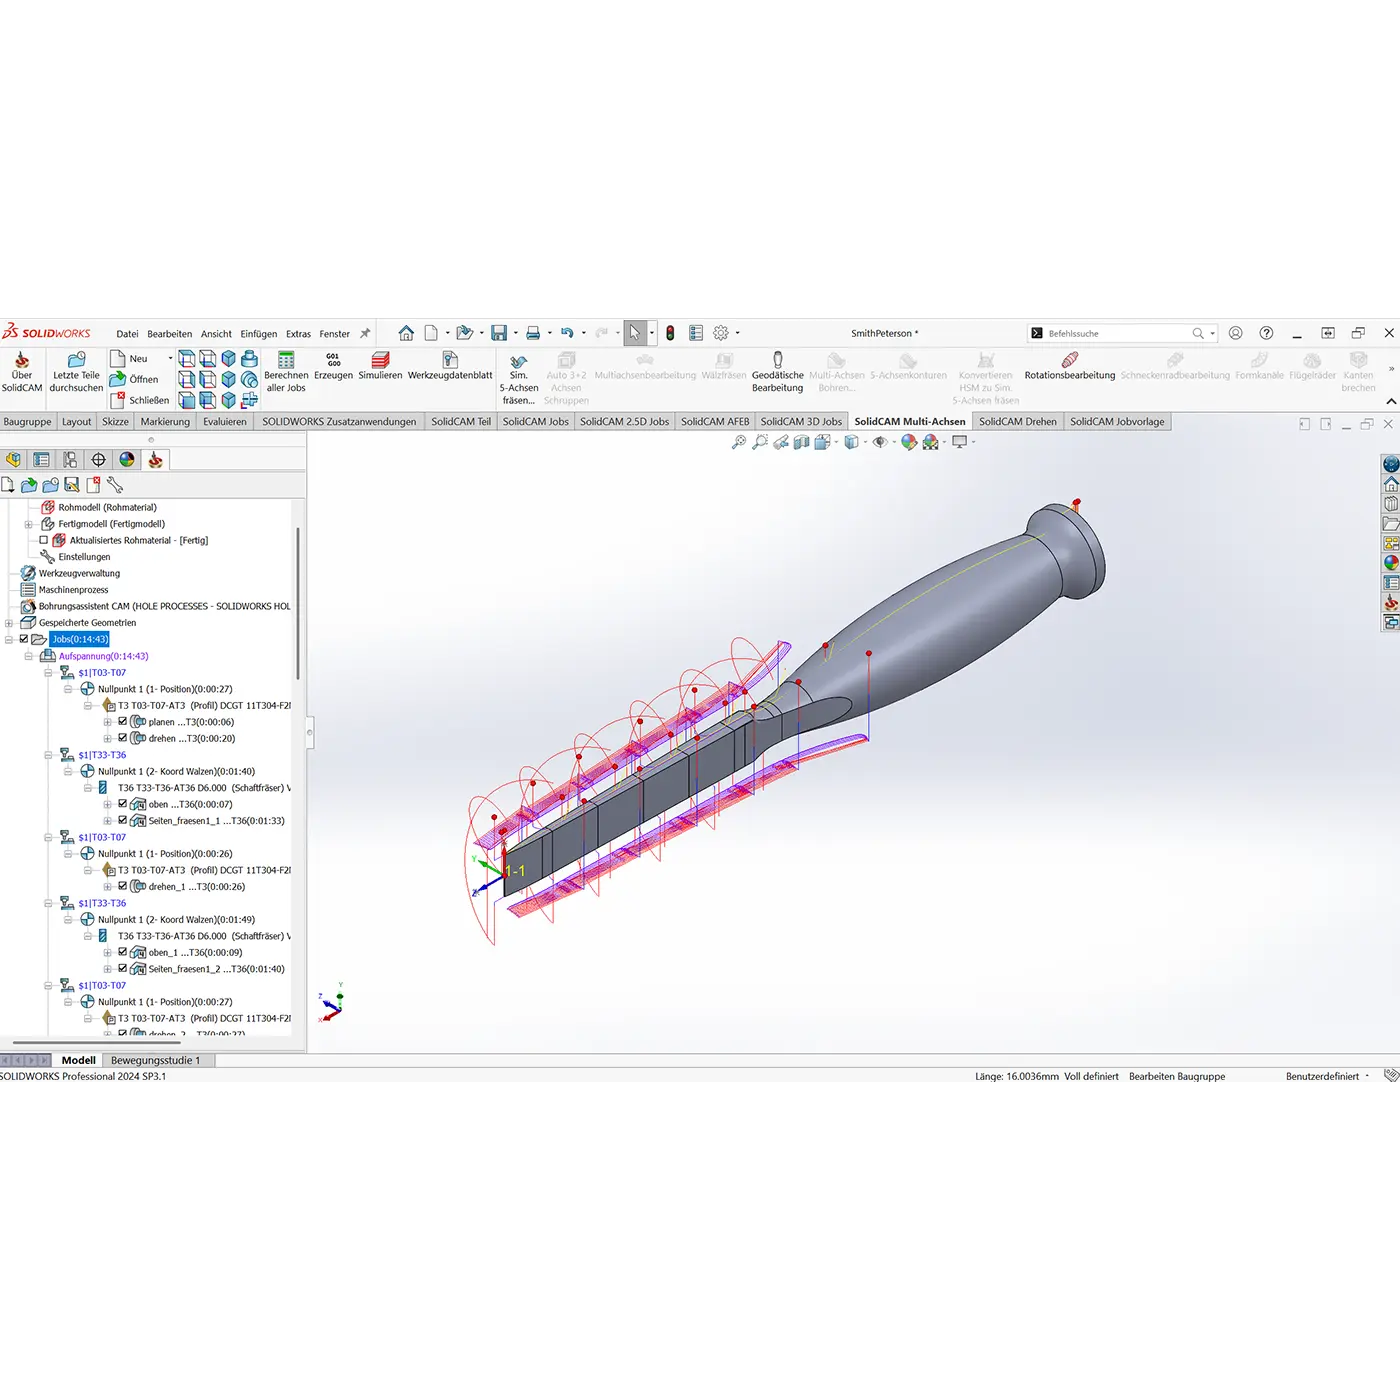
Task: Click the Home icon in title bar
Action: click(406, 333)
